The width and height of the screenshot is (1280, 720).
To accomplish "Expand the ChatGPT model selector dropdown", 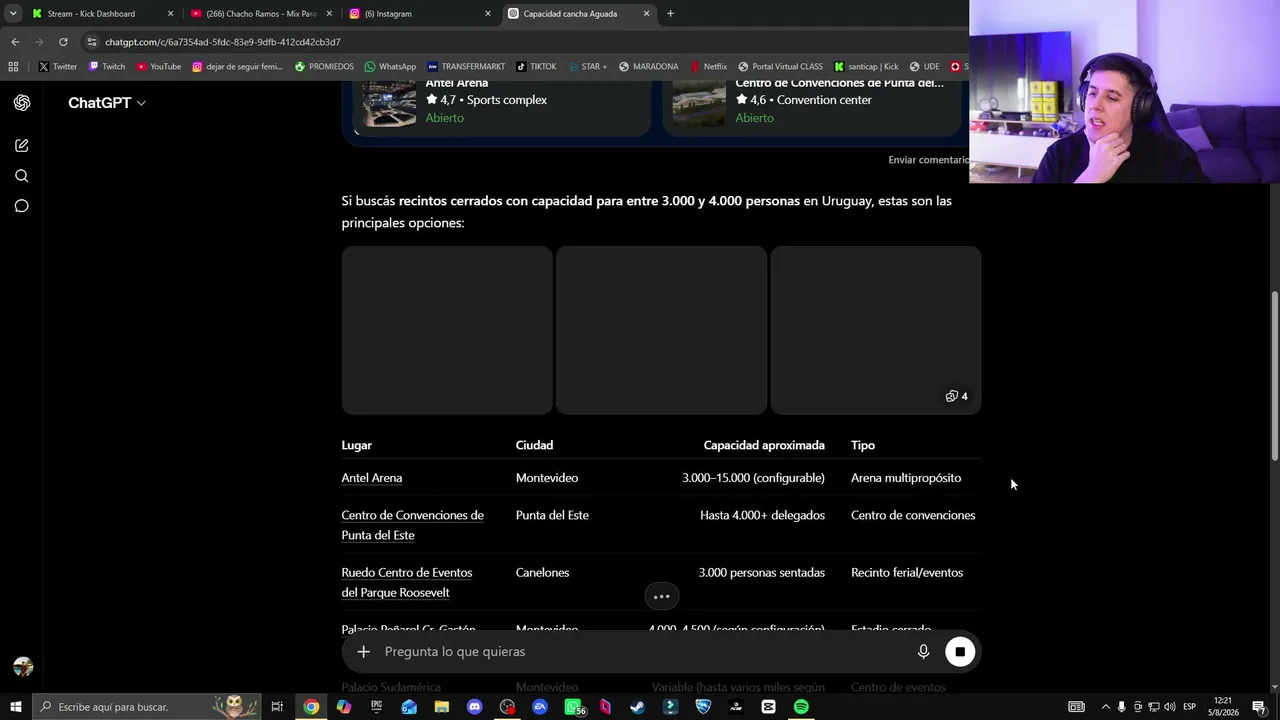I will click(x=107, y=103).
